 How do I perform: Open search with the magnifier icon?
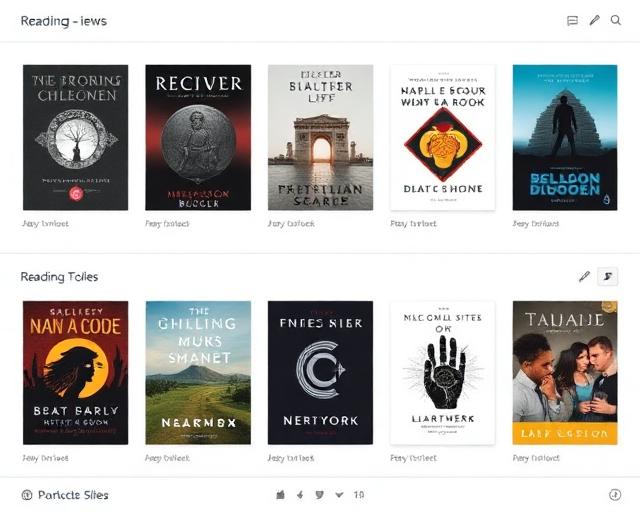click(x=616, y=20)
